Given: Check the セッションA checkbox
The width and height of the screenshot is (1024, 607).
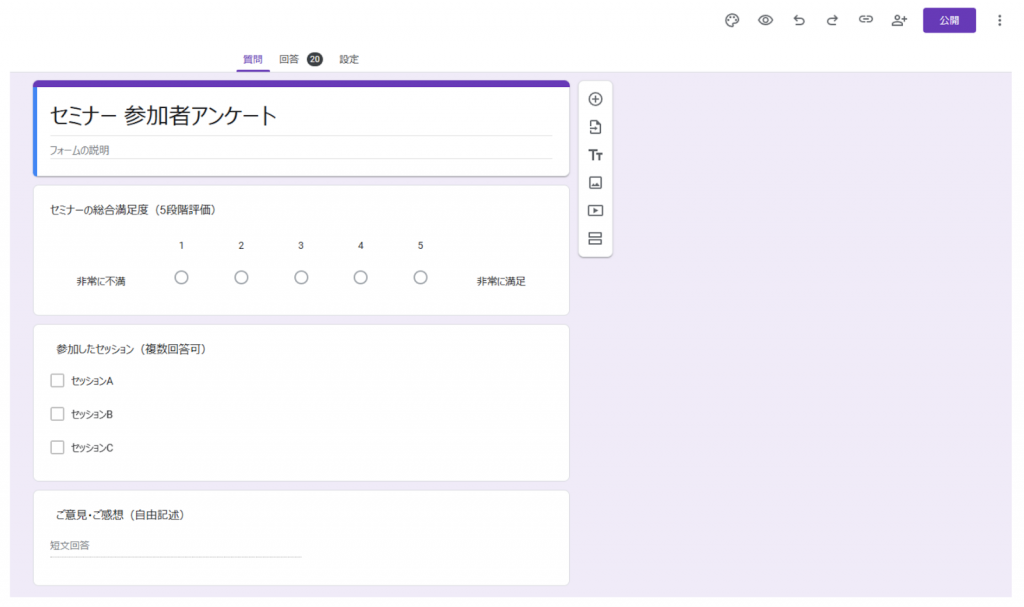Looking at the screenshot, I should point(57,380).
